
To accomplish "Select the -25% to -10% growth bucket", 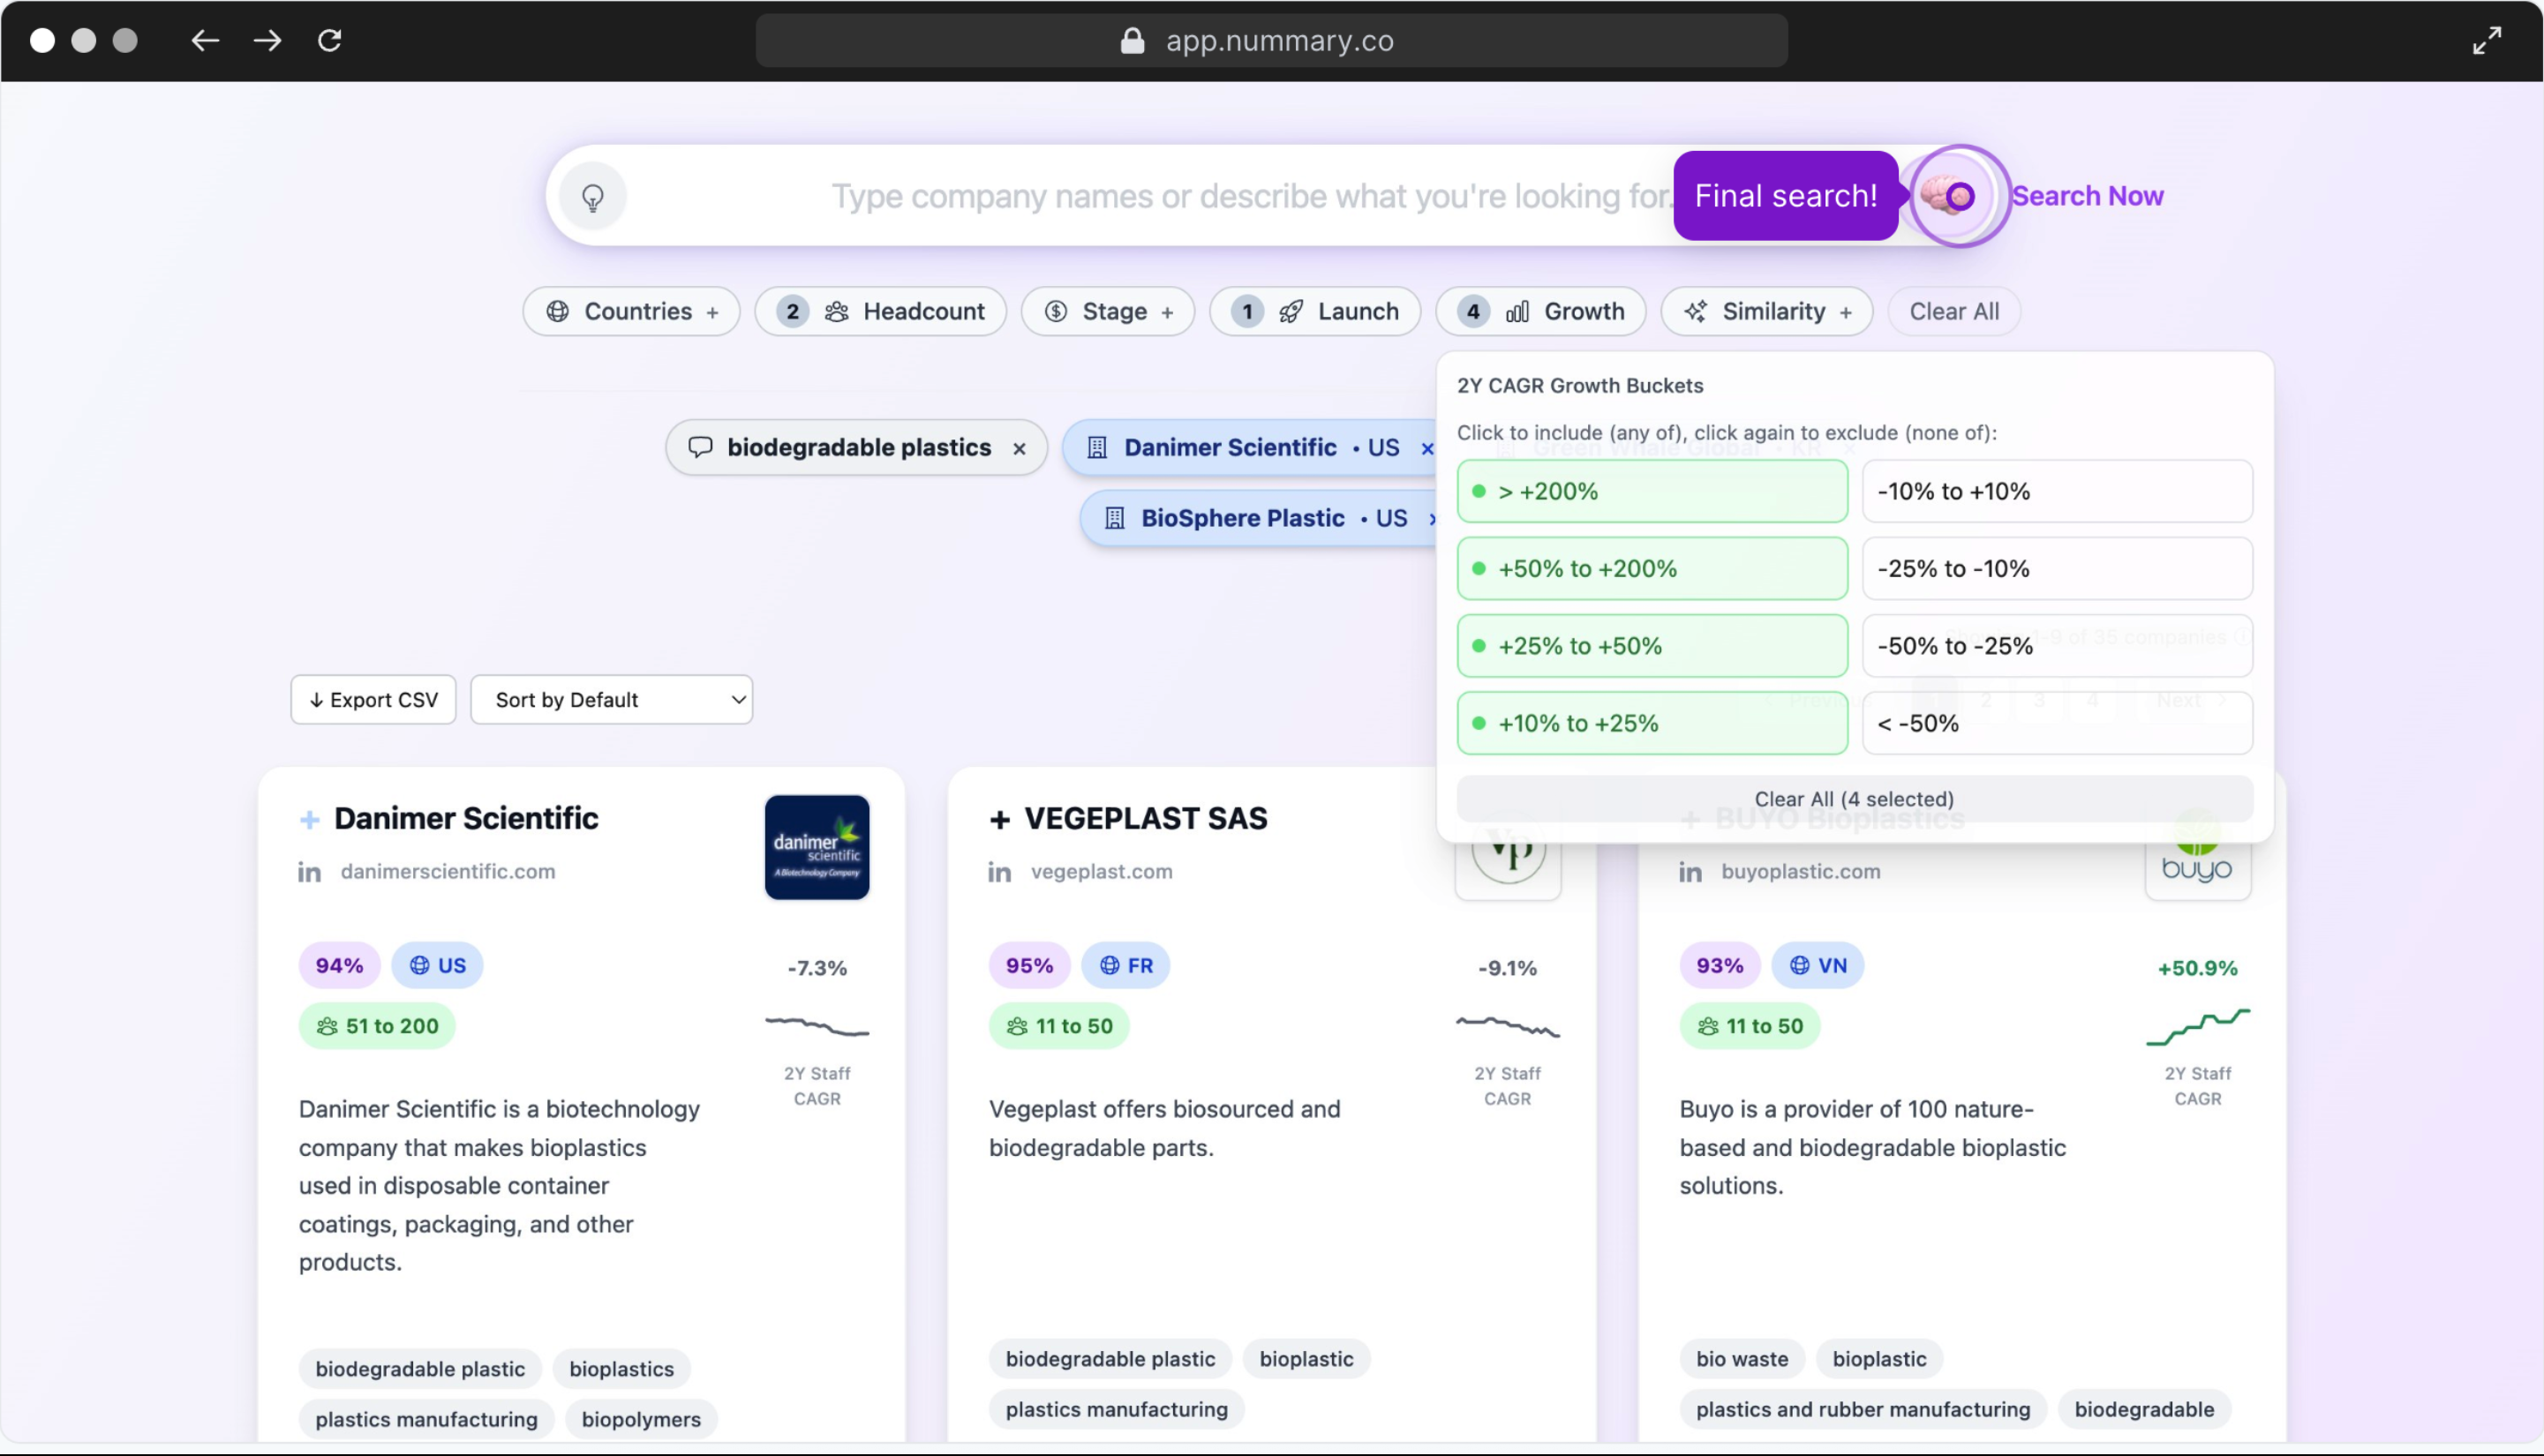I will click(x=2057, y=568).
